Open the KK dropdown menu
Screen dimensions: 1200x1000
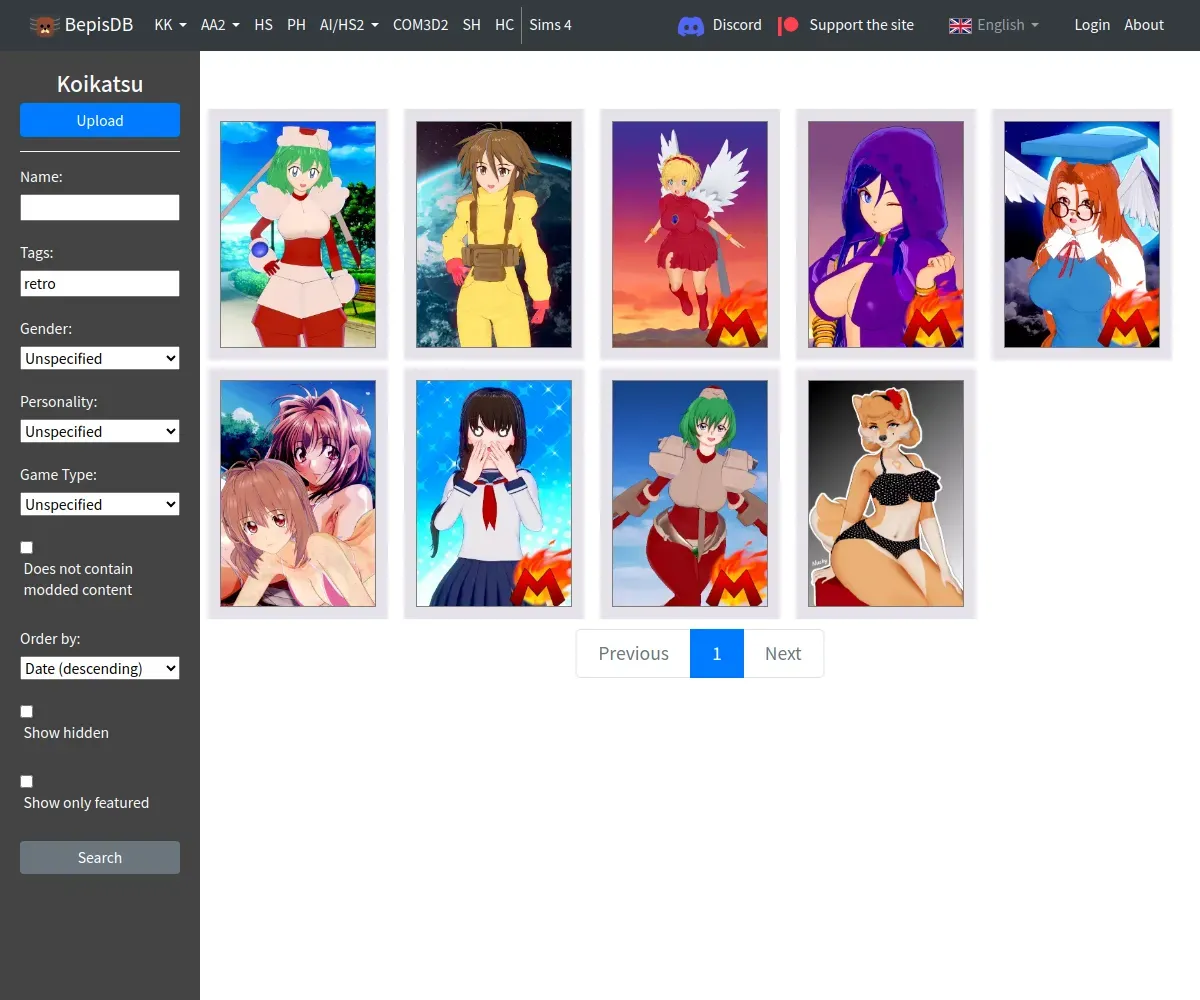point(170,25)
